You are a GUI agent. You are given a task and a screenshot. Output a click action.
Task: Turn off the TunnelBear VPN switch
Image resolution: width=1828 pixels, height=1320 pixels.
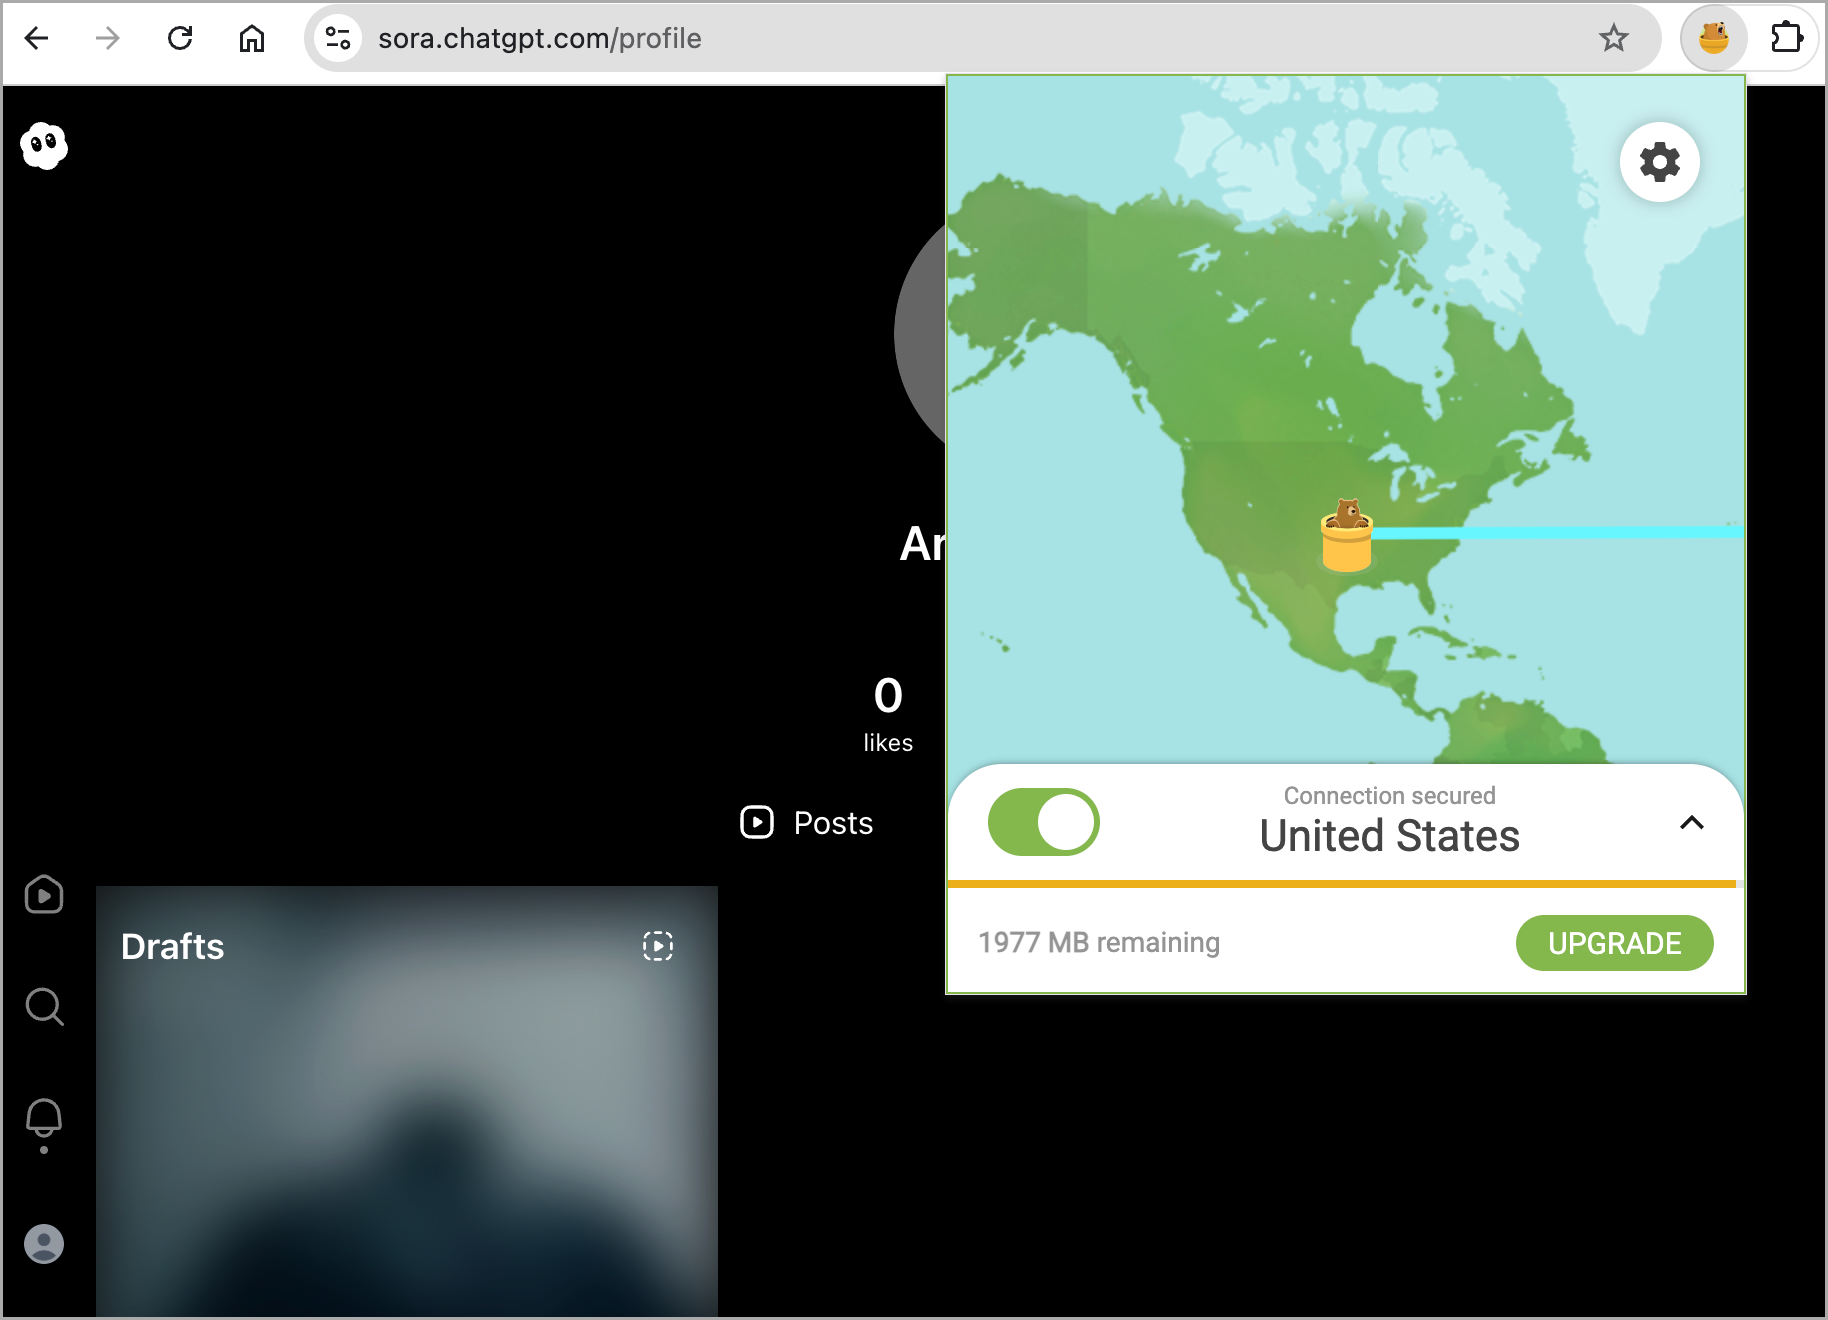click(x=1043, y=822)
